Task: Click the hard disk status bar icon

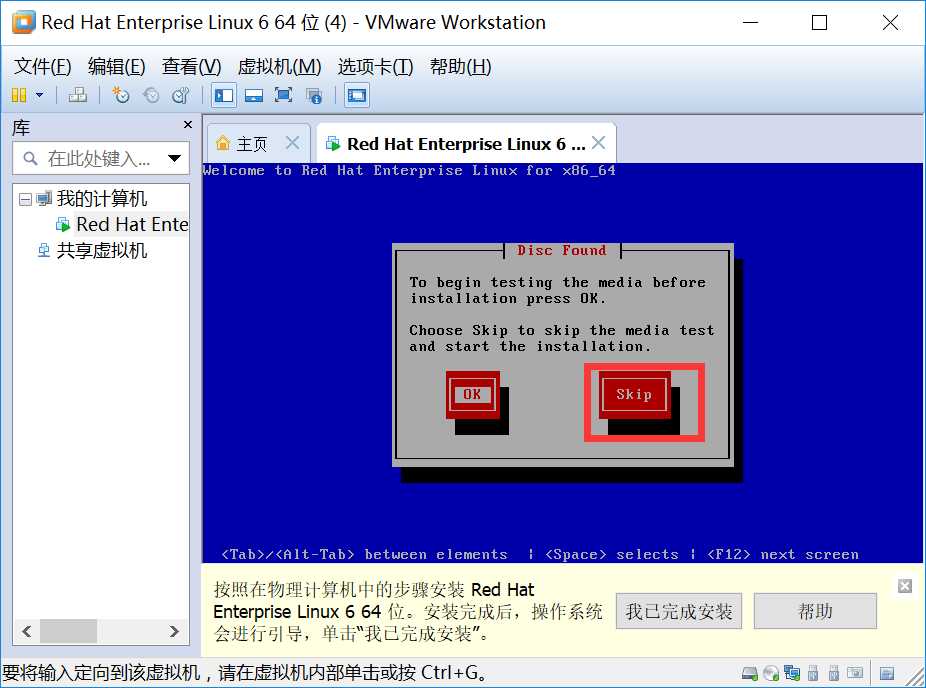Action: coord(750,673)
